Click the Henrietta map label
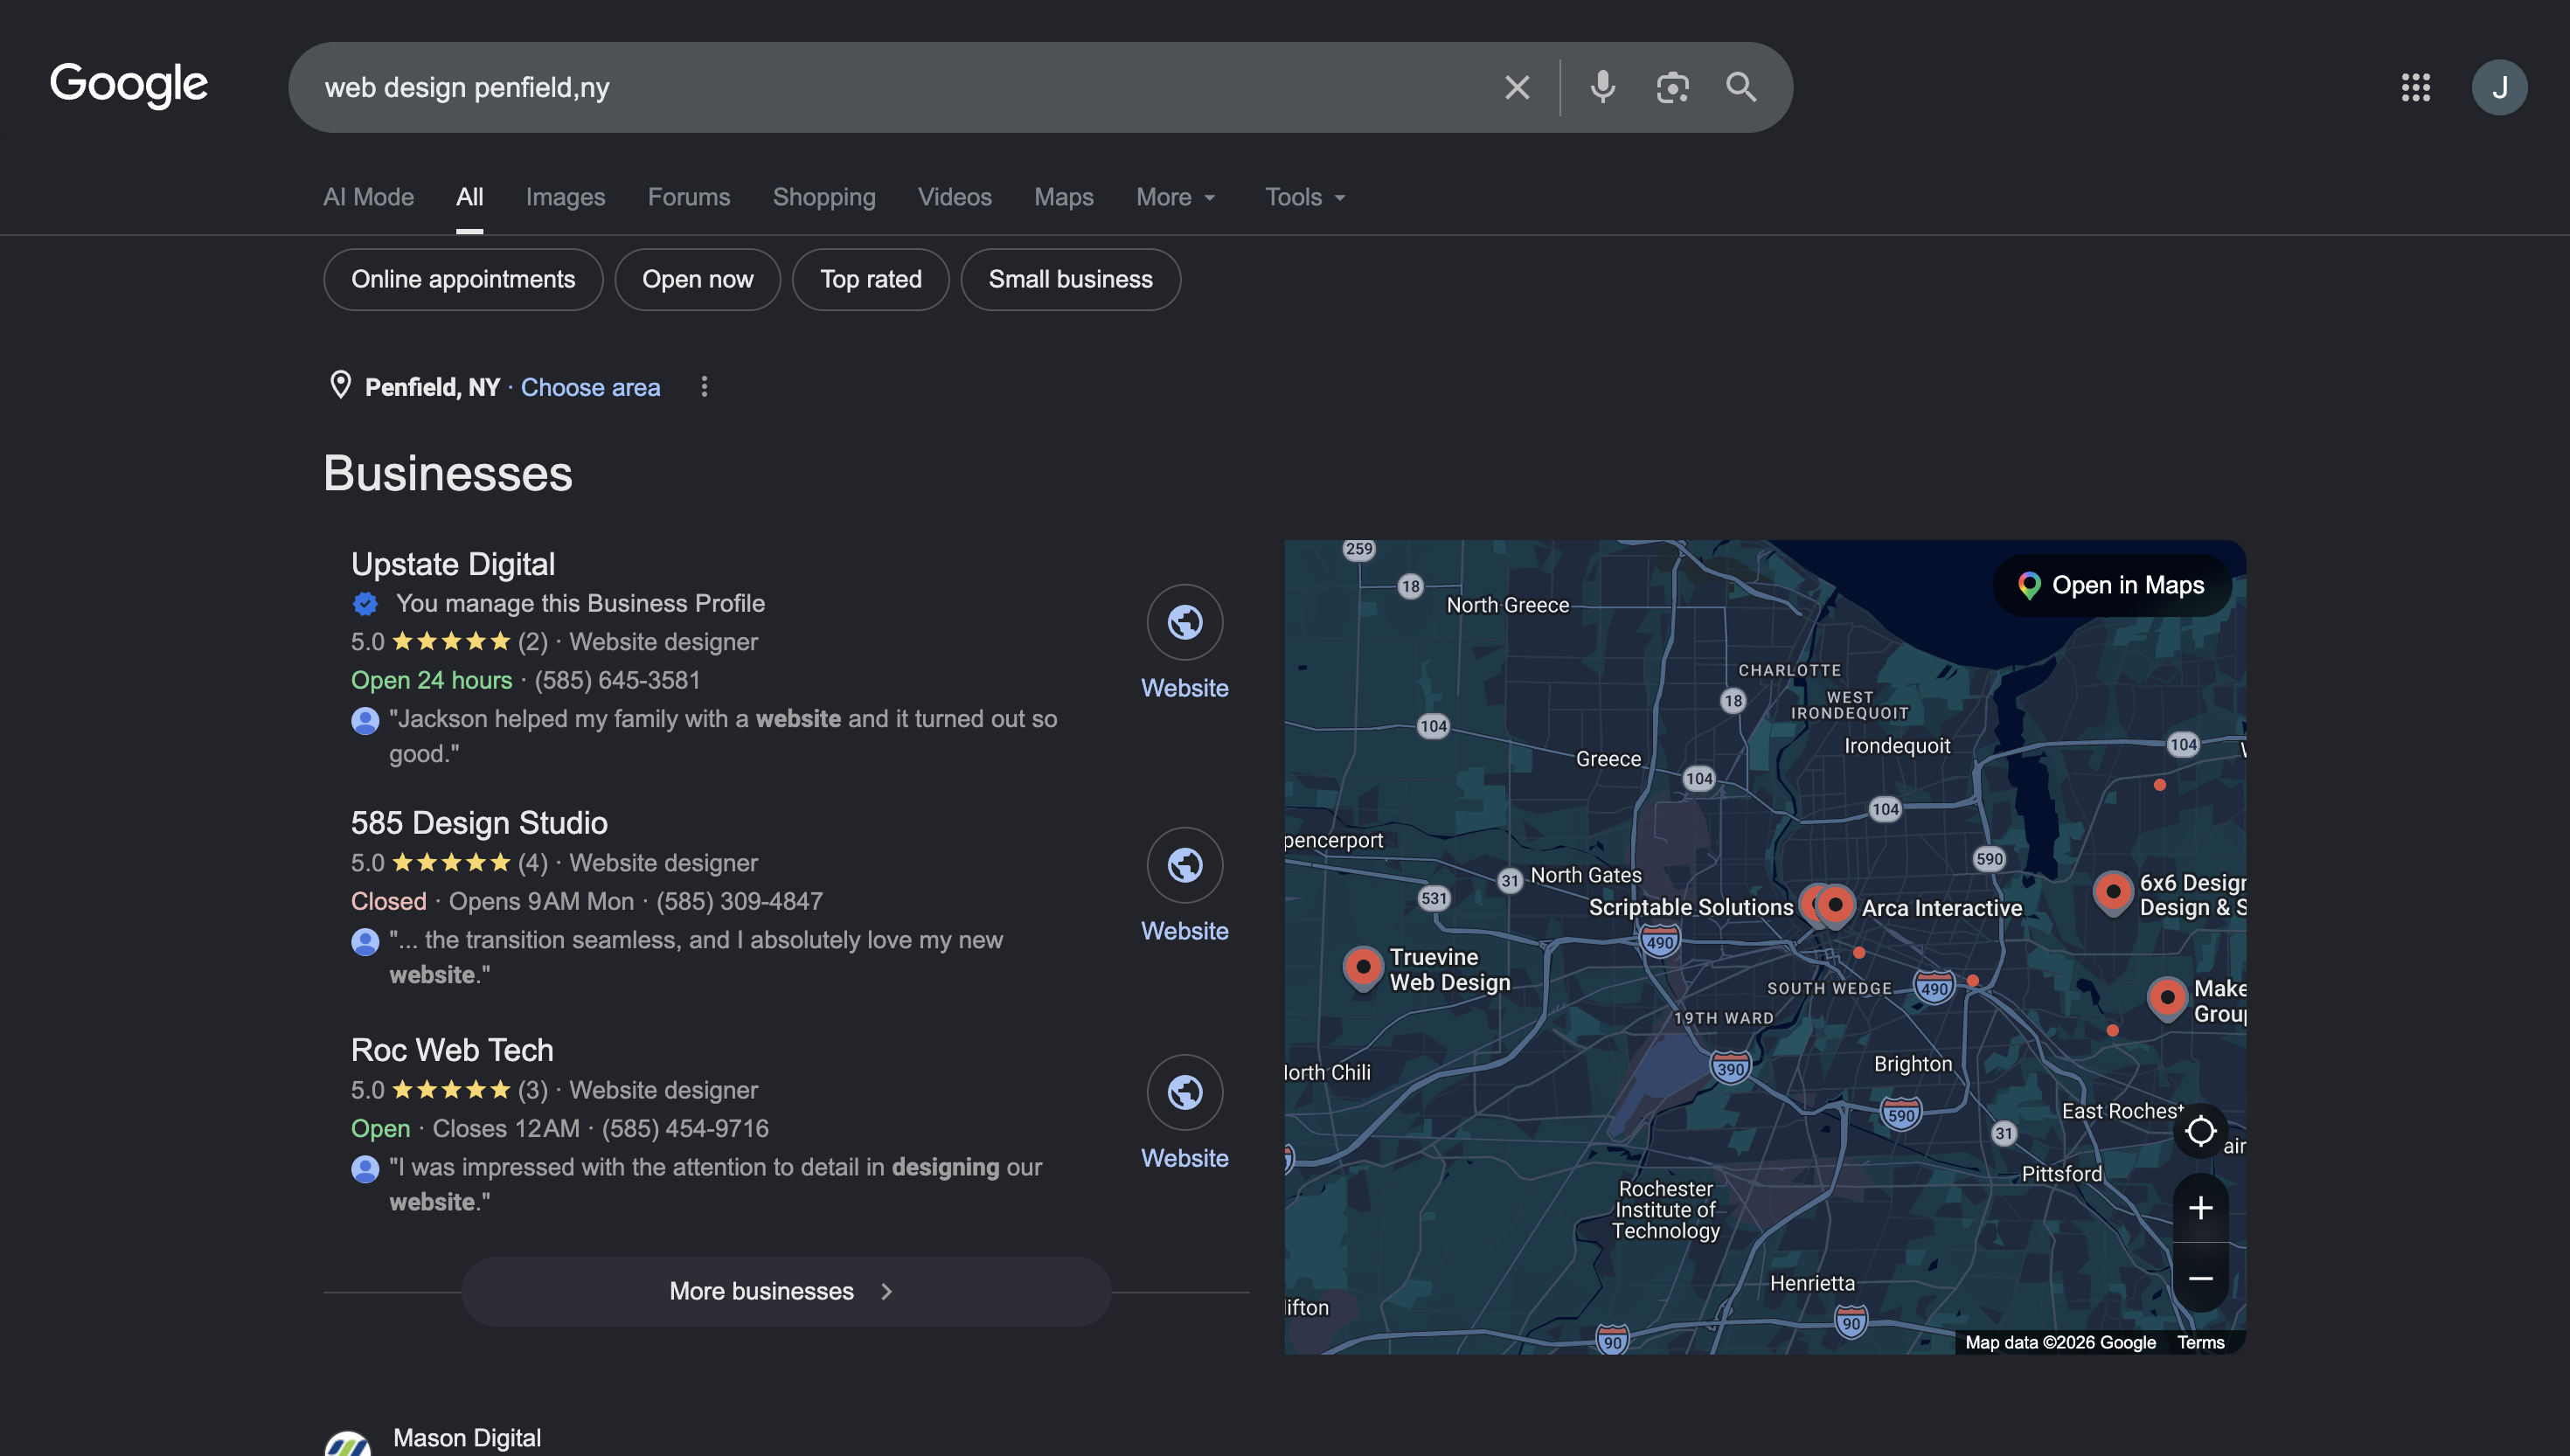Screen dimensions: 2570x1456 pyautogui.click(x=1812, y=1283)
